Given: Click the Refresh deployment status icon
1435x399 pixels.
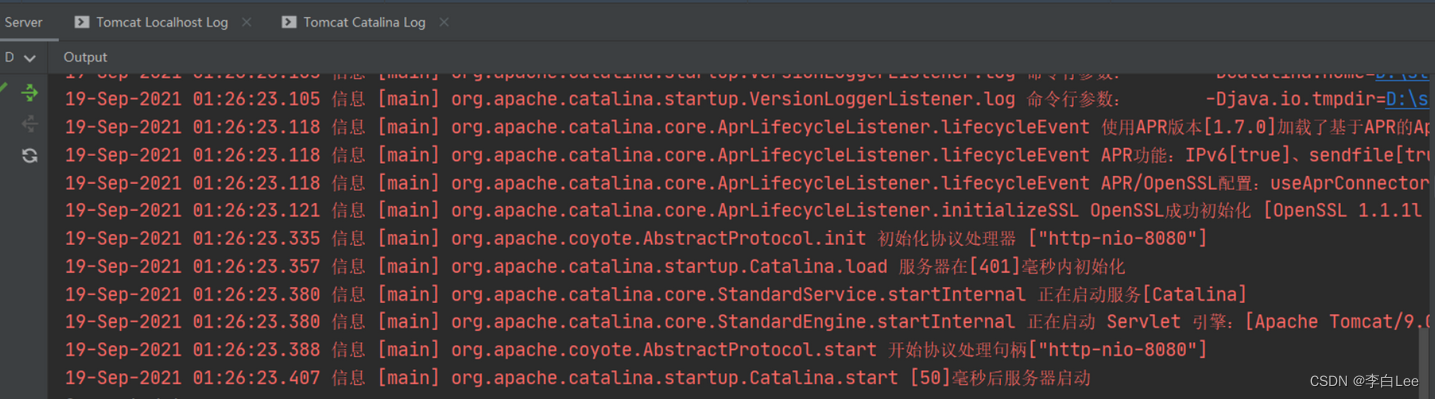Looking at the screenshot, I should (x=30, y=155).
